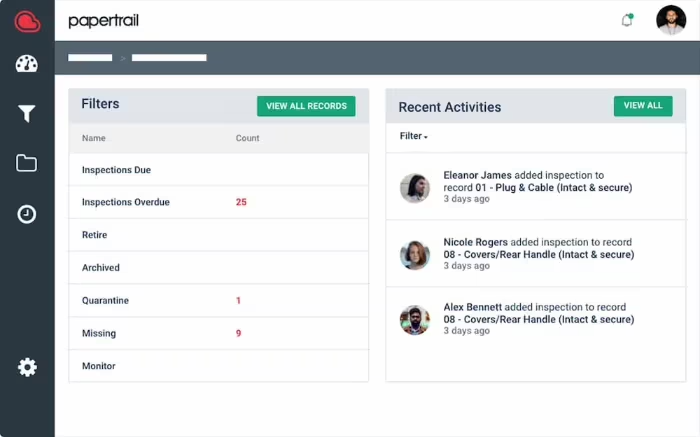Screen dimensions: 700x437
Task: Click the View All activities button
Action: (x=642, y=106)
